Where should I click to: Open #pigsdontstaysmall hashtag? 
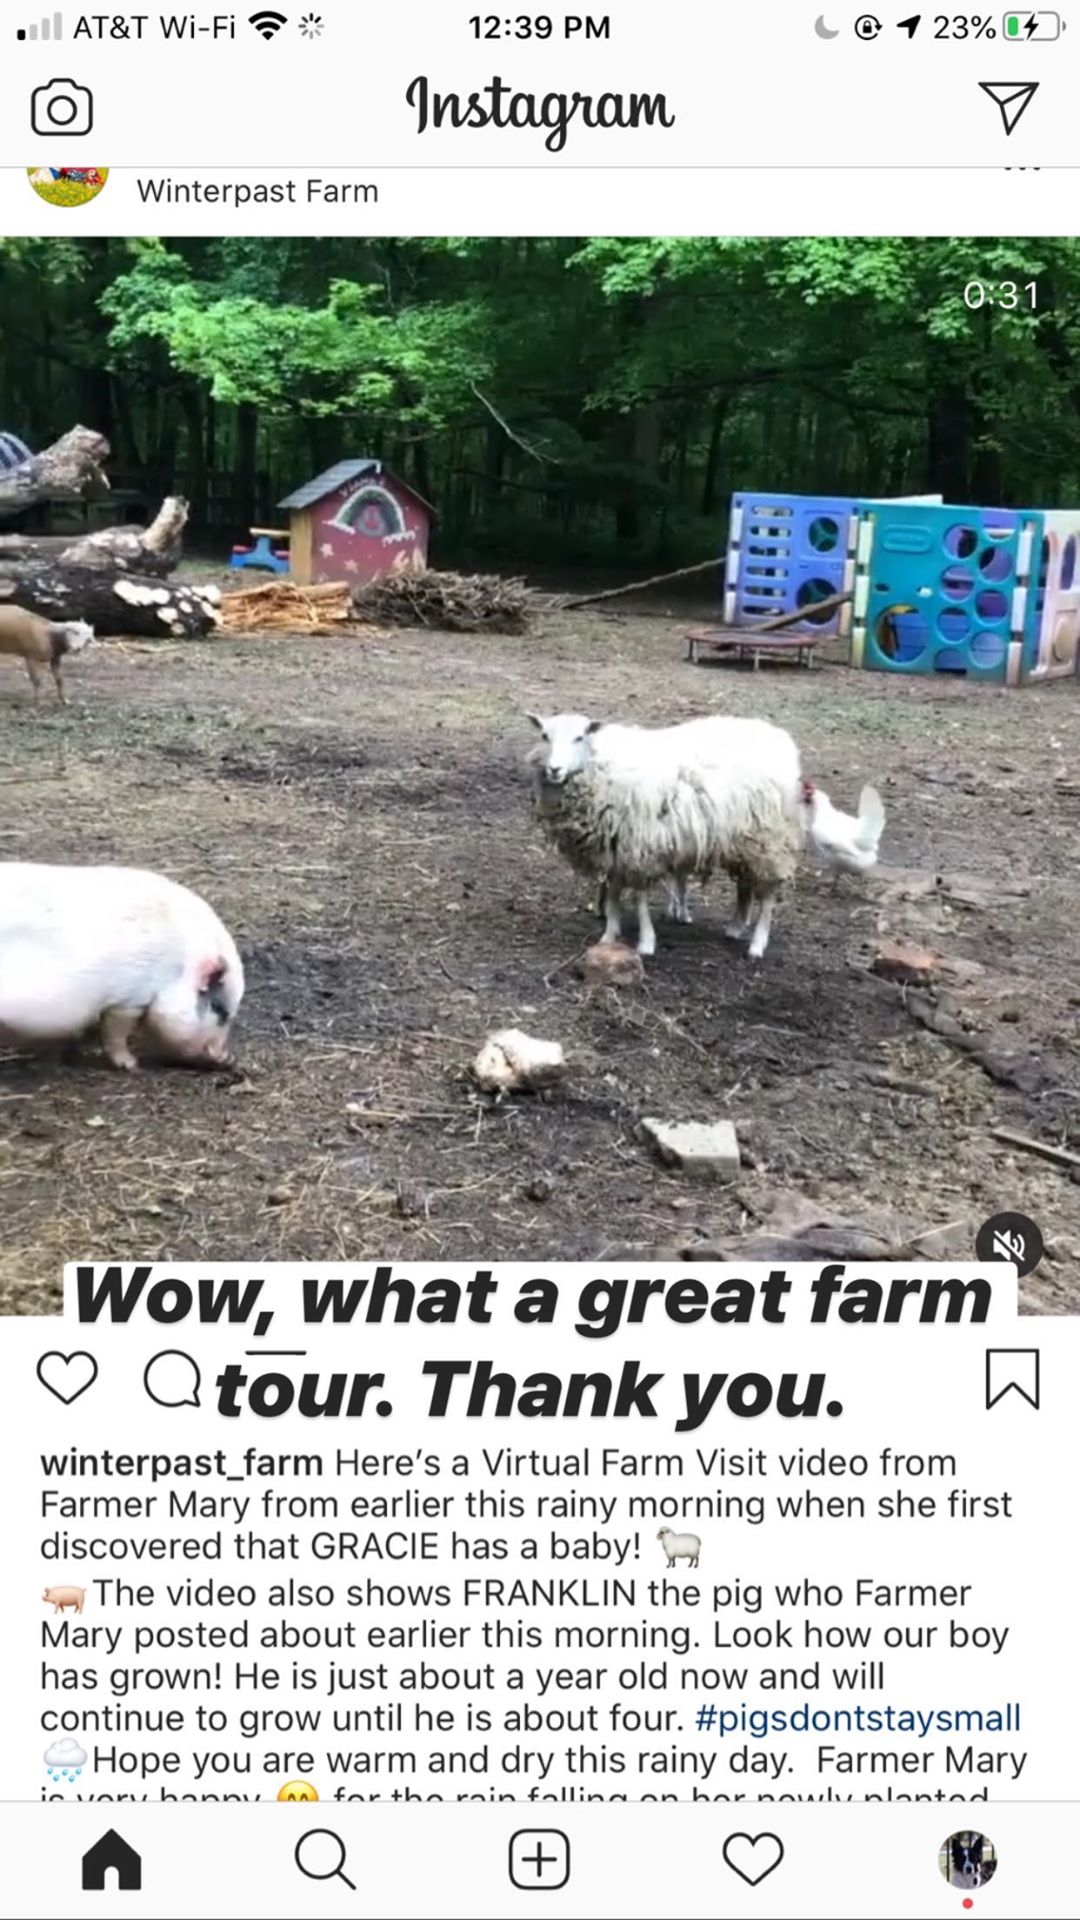coord(858,1718)
